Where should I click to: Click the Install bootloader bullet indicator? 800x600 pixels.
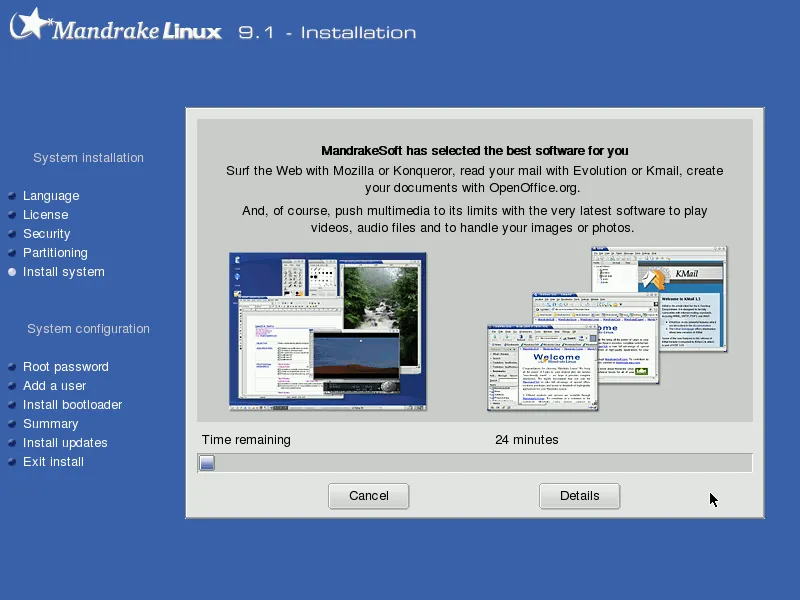tap(12, 405)
